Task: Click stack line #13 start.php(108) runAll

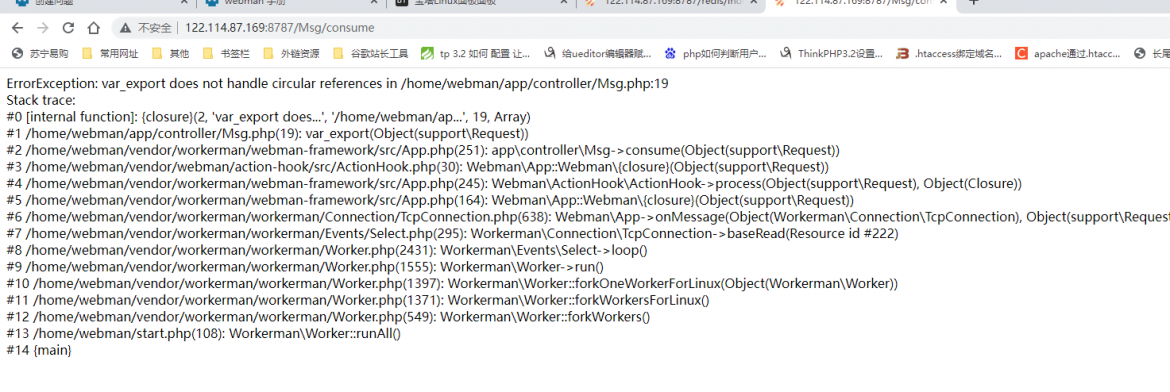Action: 204,334
